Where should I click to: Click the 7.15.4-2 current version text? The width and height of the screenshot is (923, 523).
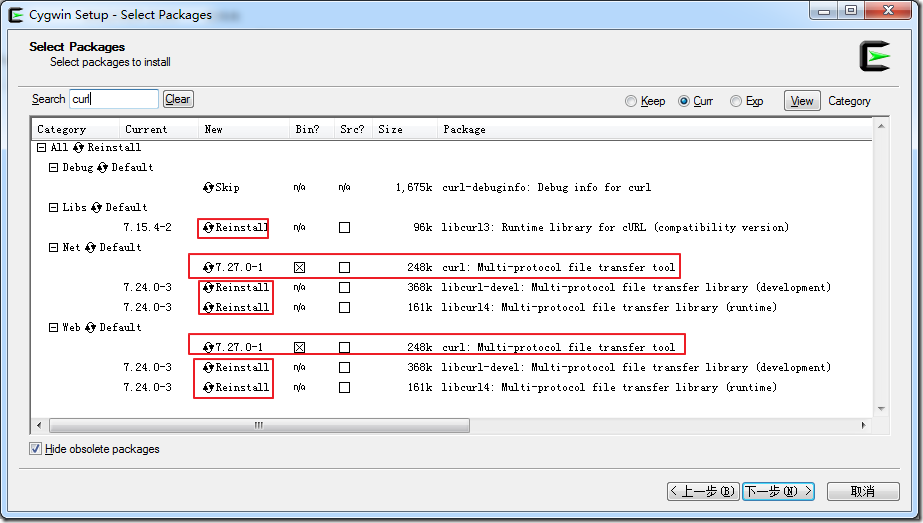point(147,227)
